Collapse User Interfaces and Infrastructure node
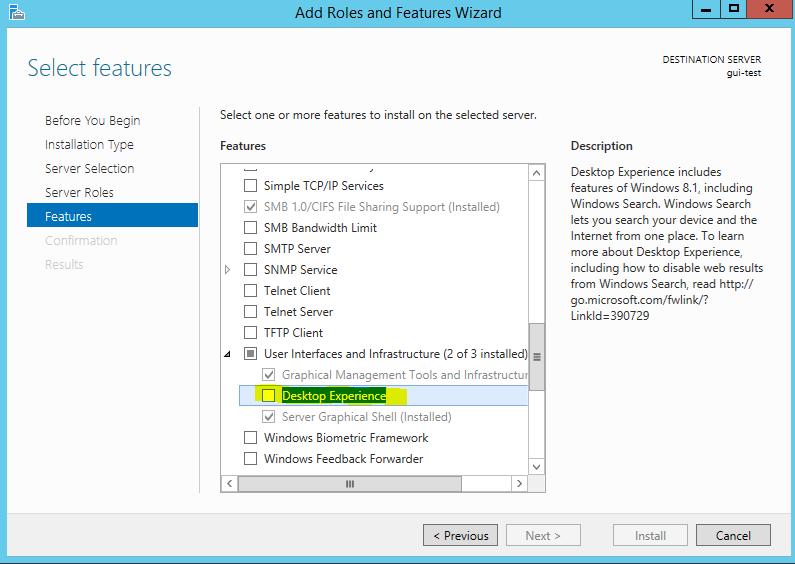 (x=228, y=354)
